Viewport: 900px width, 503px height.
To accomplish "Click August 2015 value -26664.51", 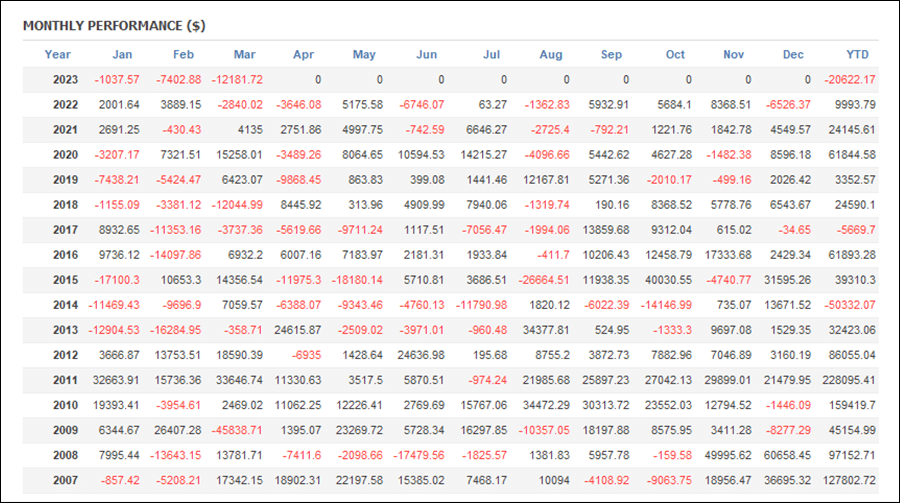I will tap(544, 280).
